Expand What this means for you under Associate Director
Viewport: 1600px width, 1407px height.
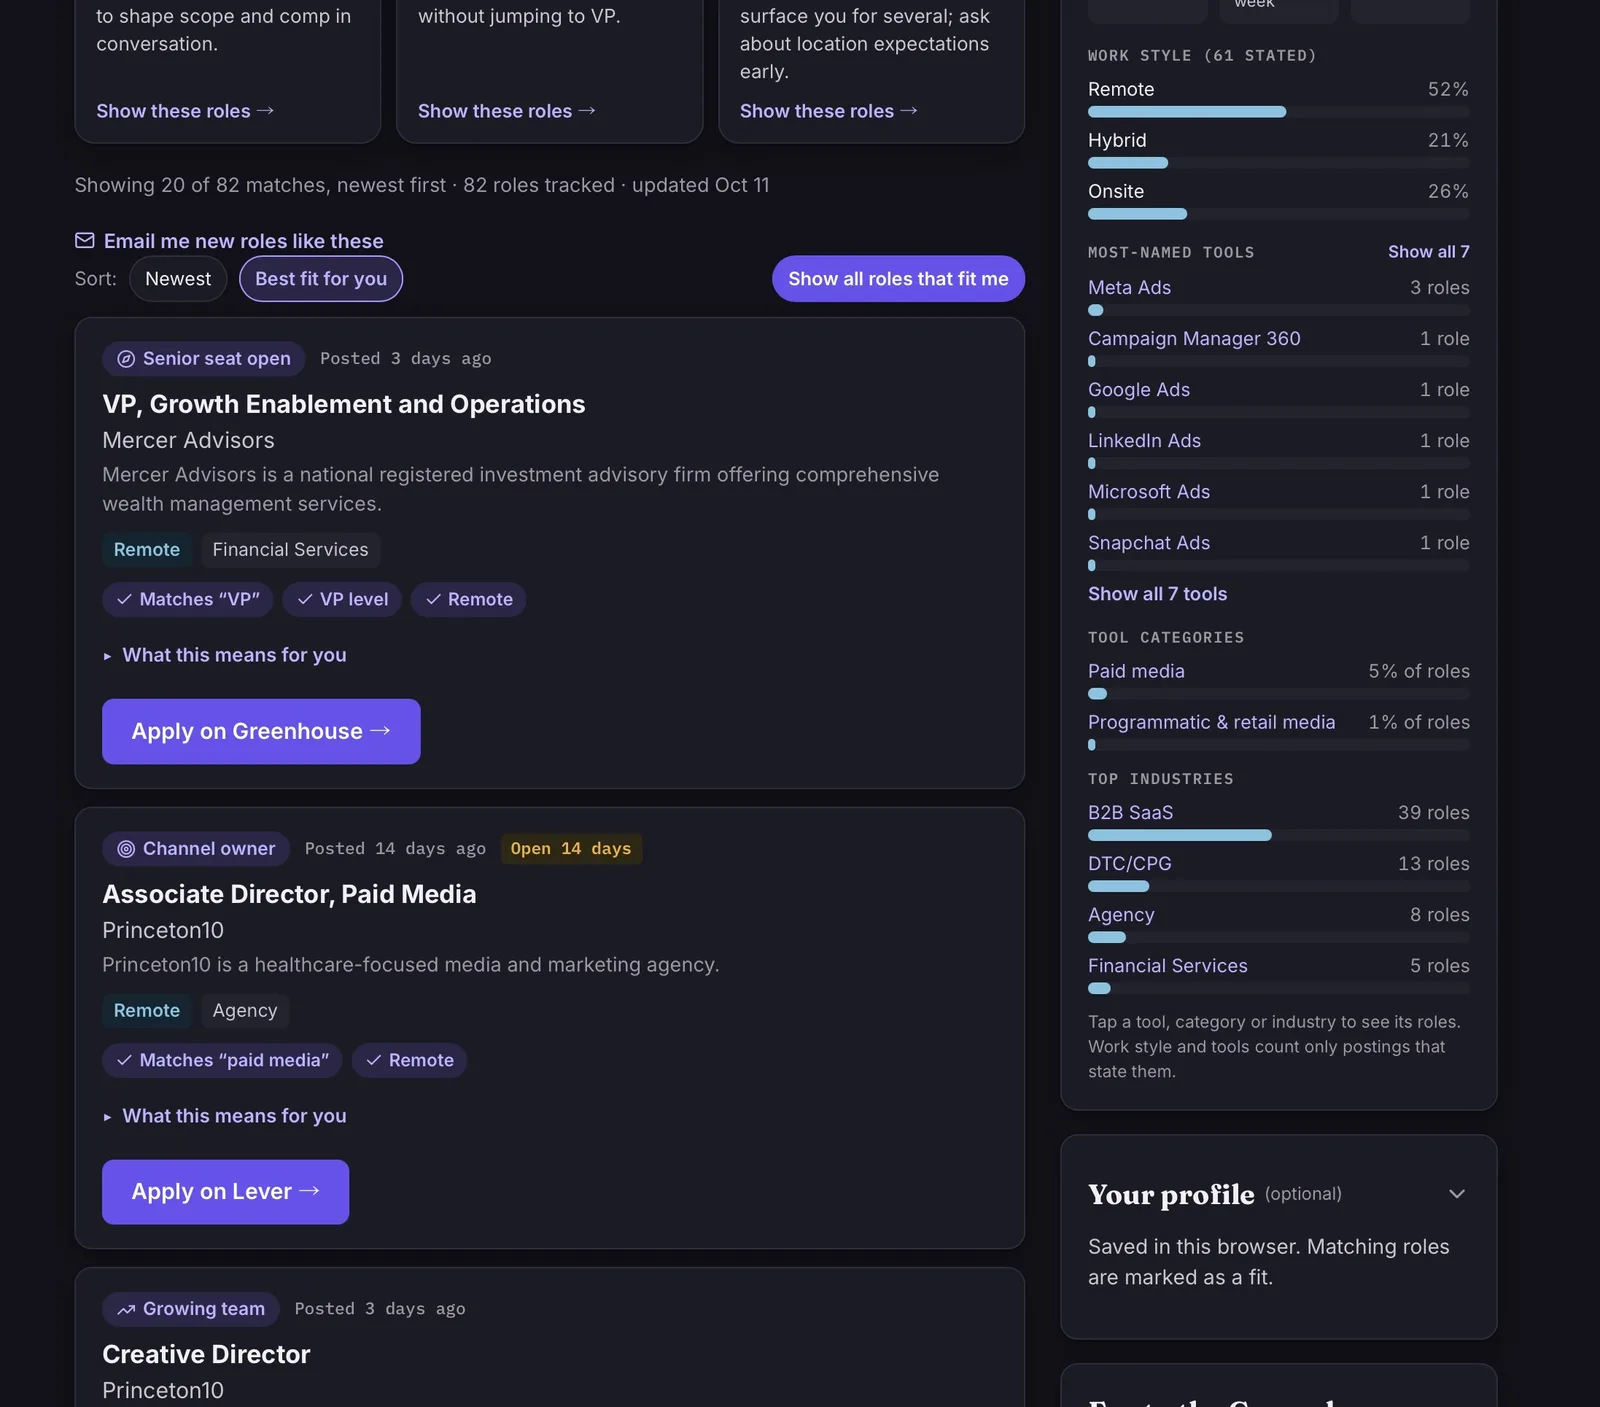point(225,1116)
